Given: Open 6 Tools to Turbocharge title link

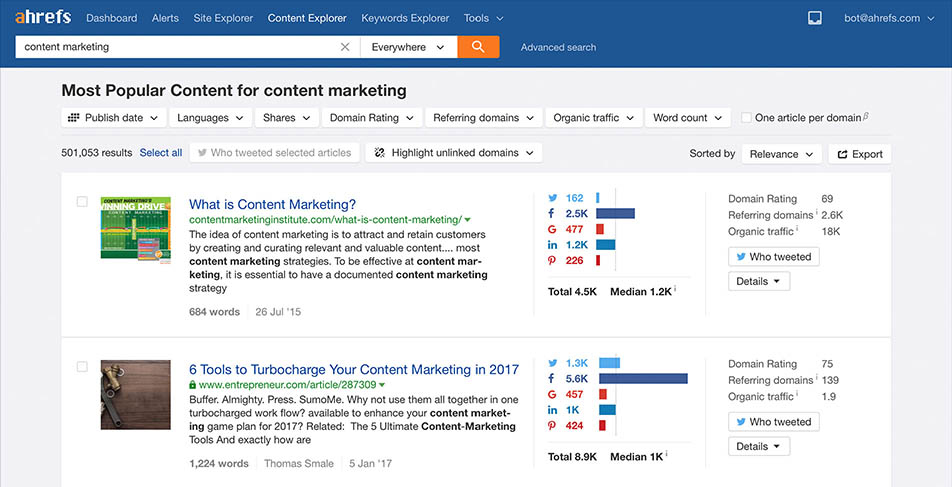Looking at the screenshot, I should [354, 369].
